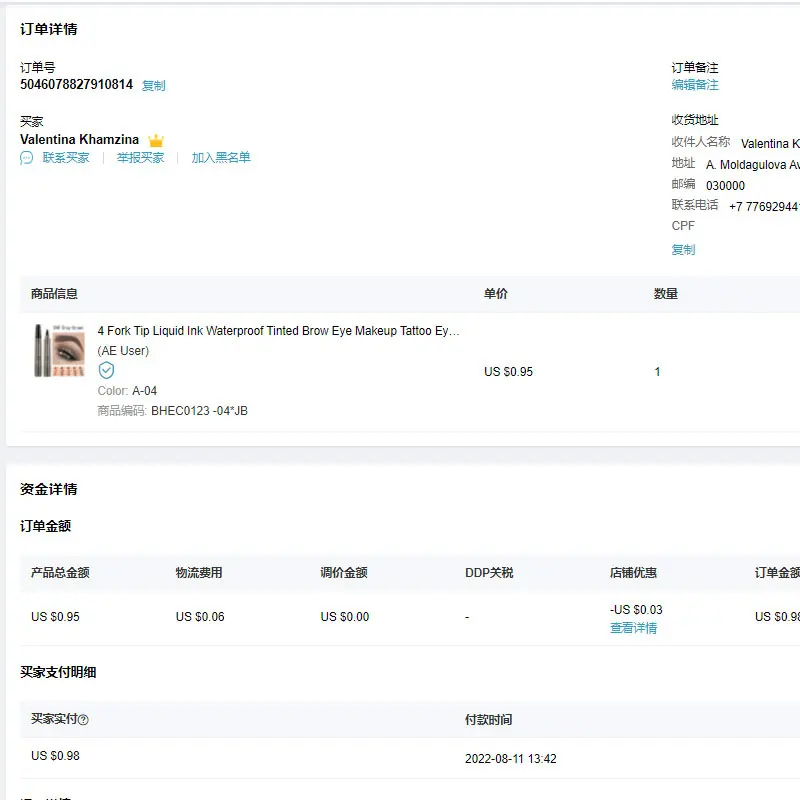The width and height of the screenshot is (800, 800).
Task: Copy the order number 5046078827910814
Action: pyautogui.click(x=153, y=86)
